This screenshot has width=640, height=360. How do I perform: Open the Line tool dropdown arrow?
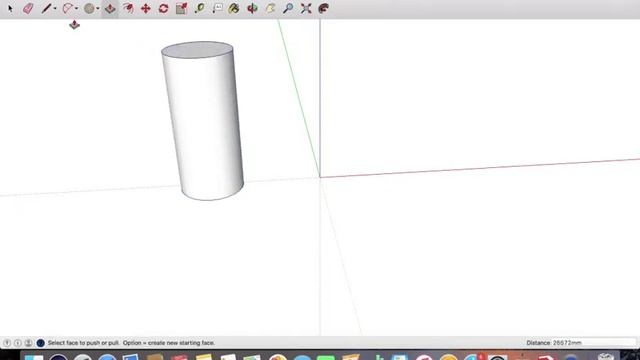[x=55, y=9]
